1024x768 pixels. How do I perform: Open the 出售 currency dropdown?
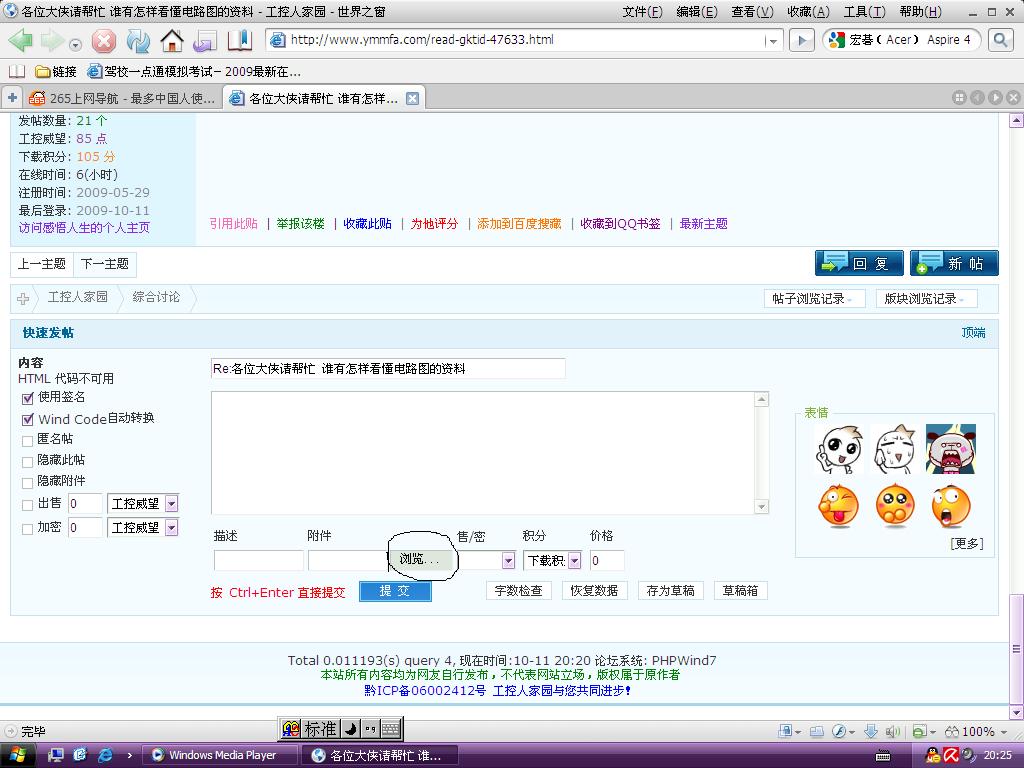click(171, 504)
